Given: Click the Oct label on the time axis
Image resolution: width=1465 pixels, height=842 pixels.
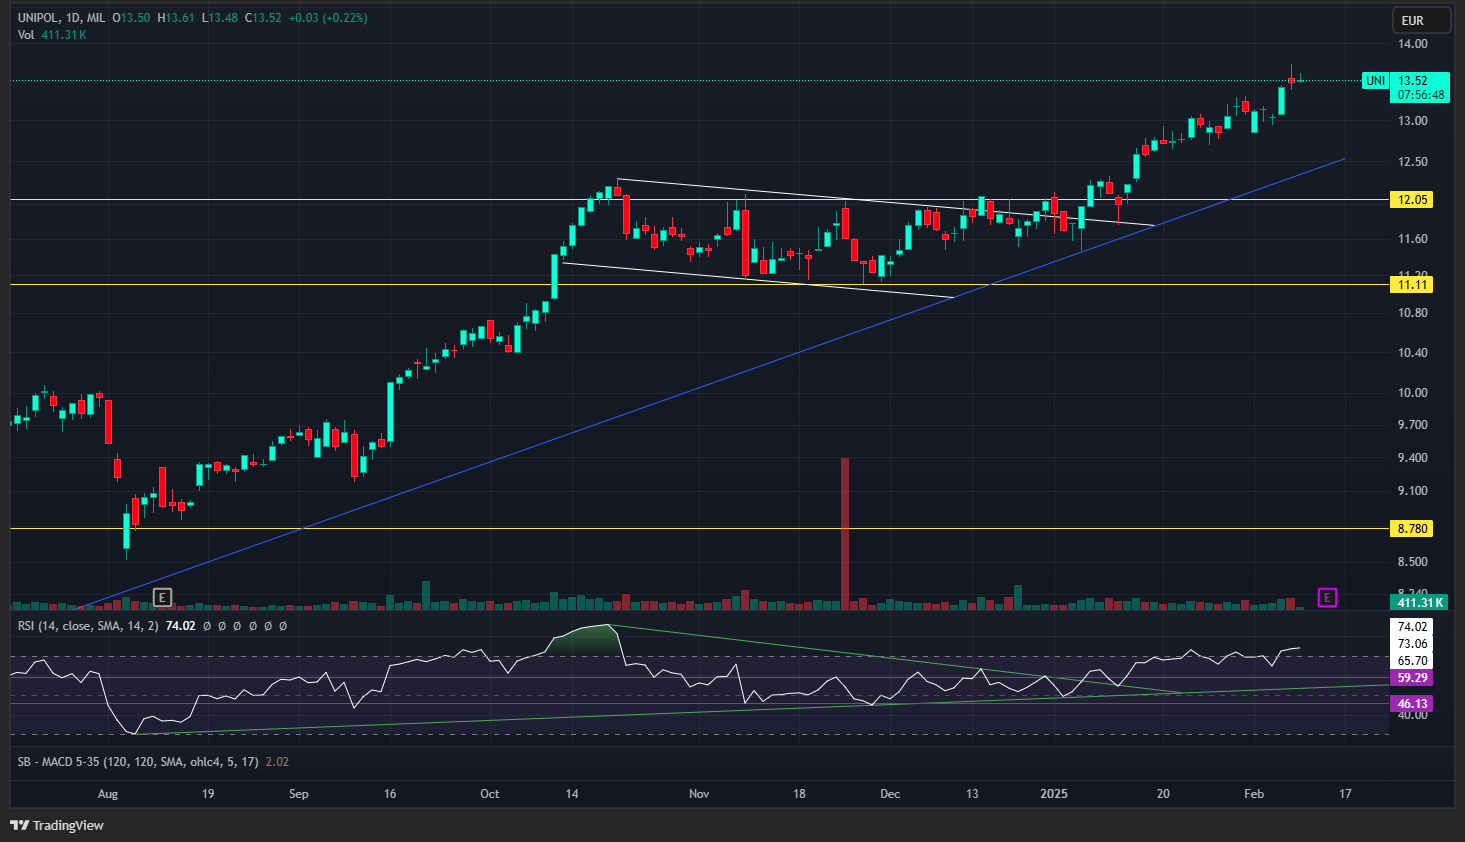Looking at the screenshot, I should (x=489, y=794).
